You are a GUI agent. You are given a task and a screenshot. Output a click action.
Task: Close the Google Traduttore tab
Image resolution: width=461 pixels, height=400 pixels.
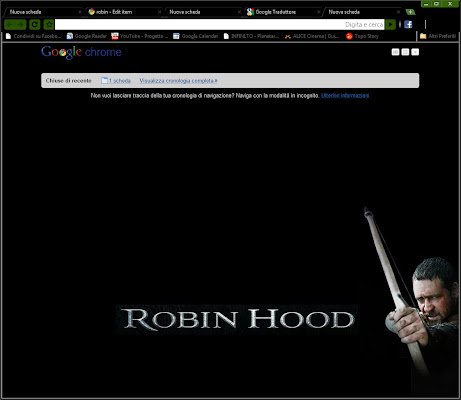318,12
